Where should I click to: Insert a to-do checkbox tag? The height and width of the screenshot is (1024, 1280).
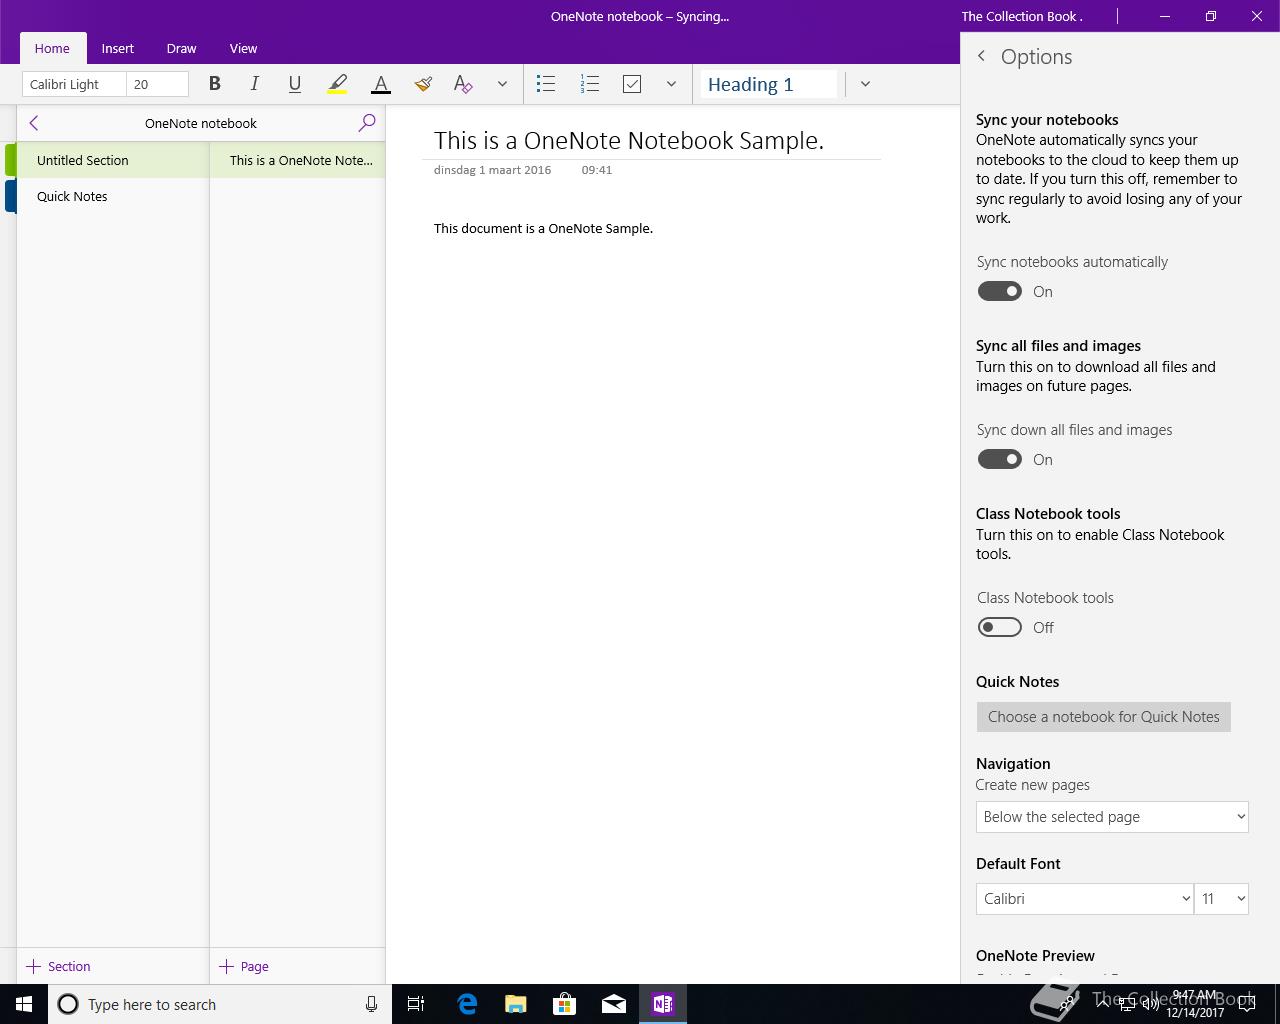tap(632, 84)
